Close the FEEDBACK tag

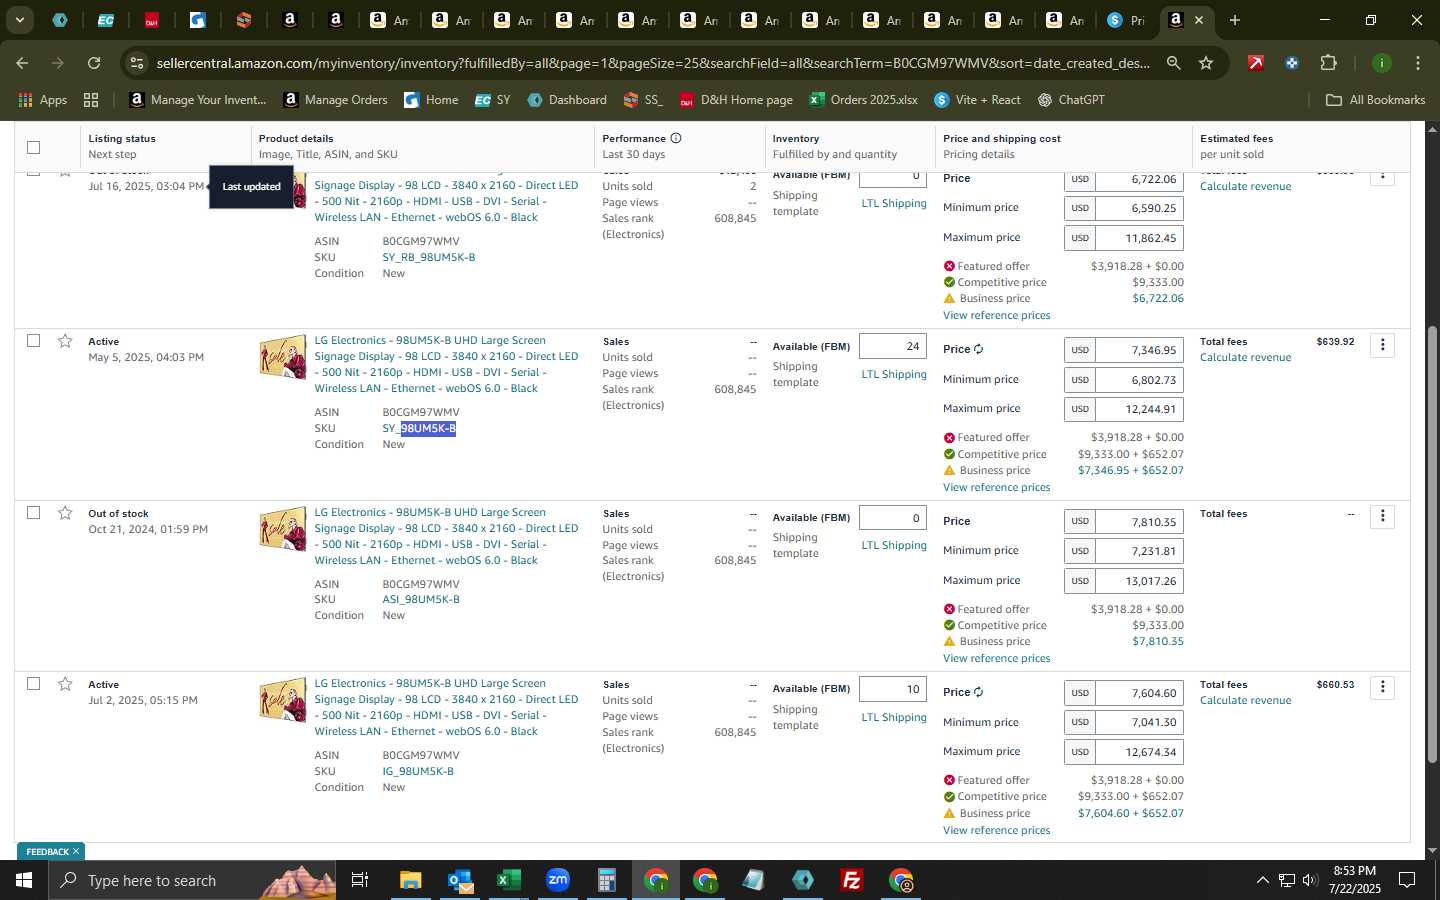[x=76, y=852]
